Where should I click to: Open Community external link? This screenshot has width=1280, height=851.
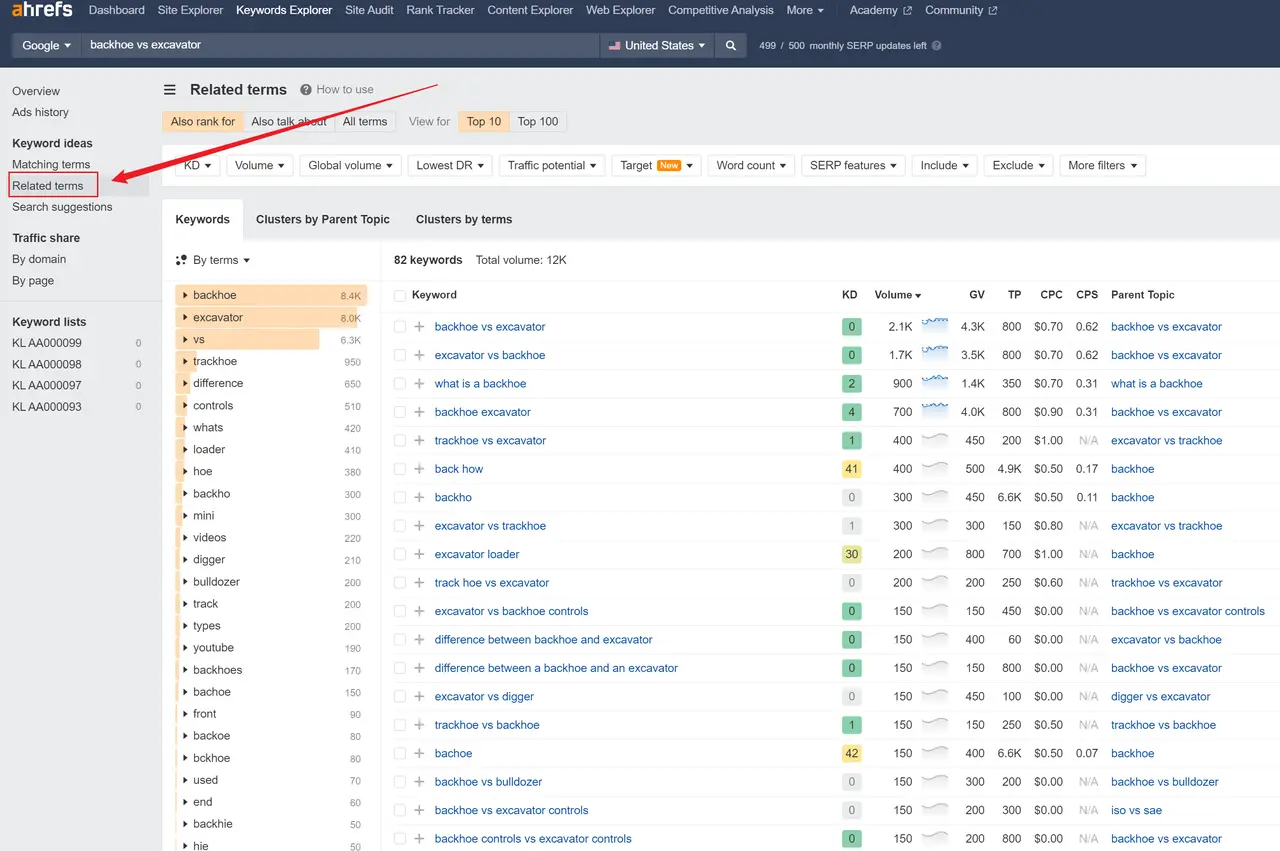961,10
